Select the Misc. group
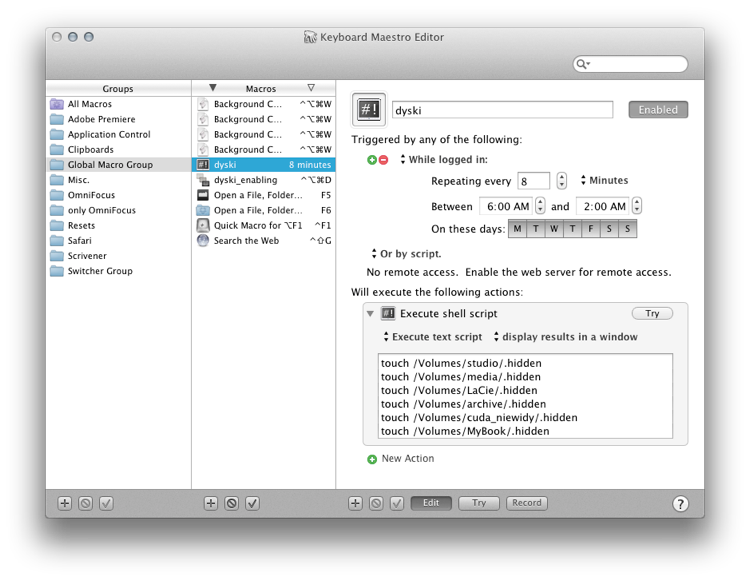Viewport: 750px width, 581px height. [x=120, y=180]
